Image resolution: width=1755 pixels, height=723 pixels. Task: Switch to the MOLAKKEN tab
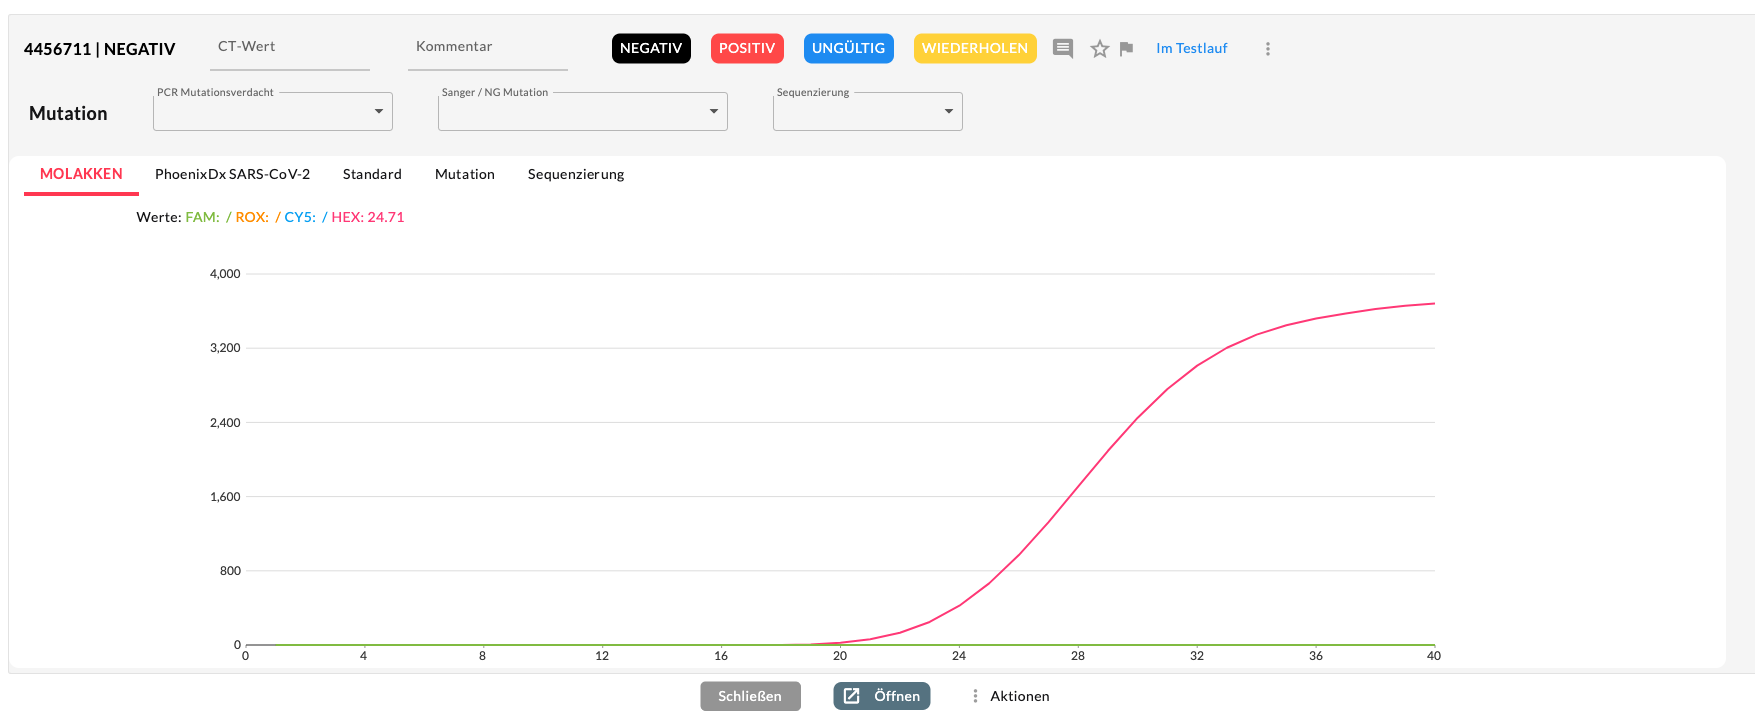coord(81,174)
